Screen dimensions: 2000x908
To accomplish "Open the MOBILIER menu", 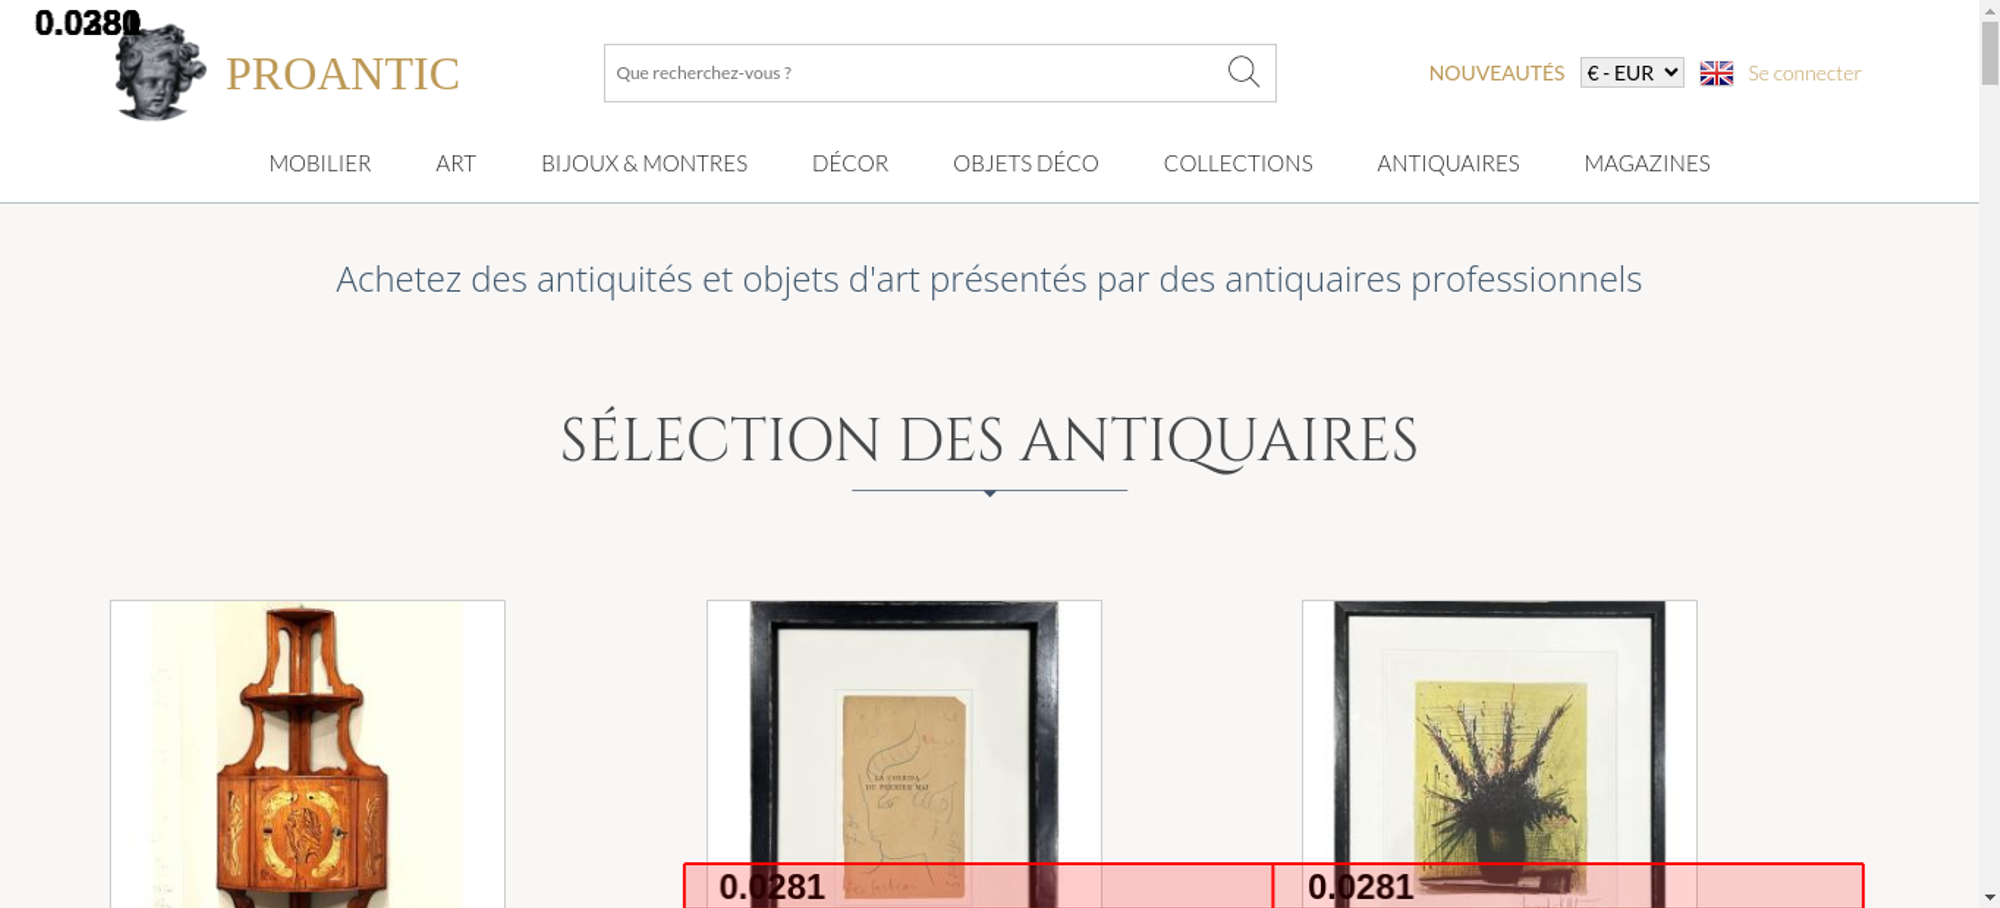I will click(320, 163).
